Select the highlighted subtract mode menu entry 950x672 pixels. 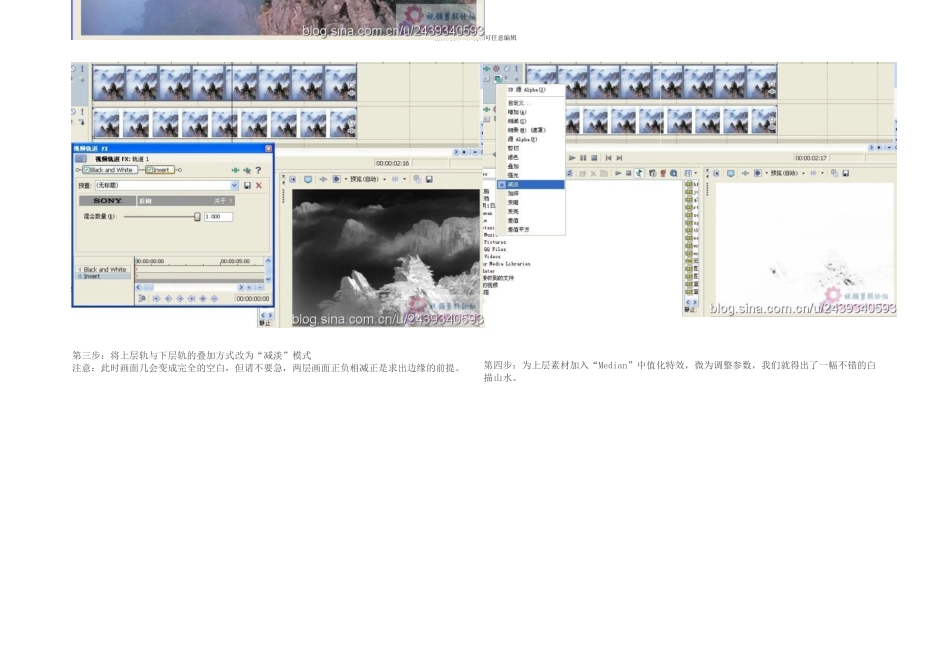pyautogui.click(x=531, y=184)
